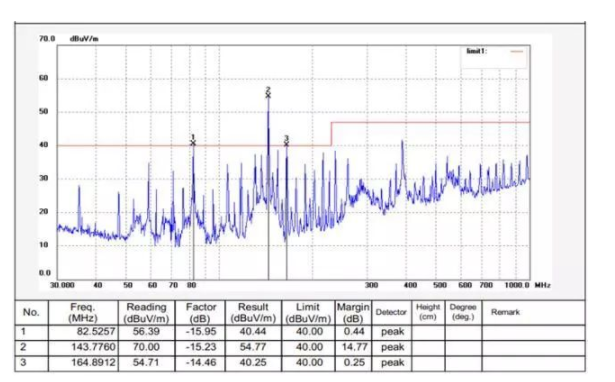The image size is (615, 382).
Task: Click the Degree (deg.) column header
Action: (x=463, y=312)
